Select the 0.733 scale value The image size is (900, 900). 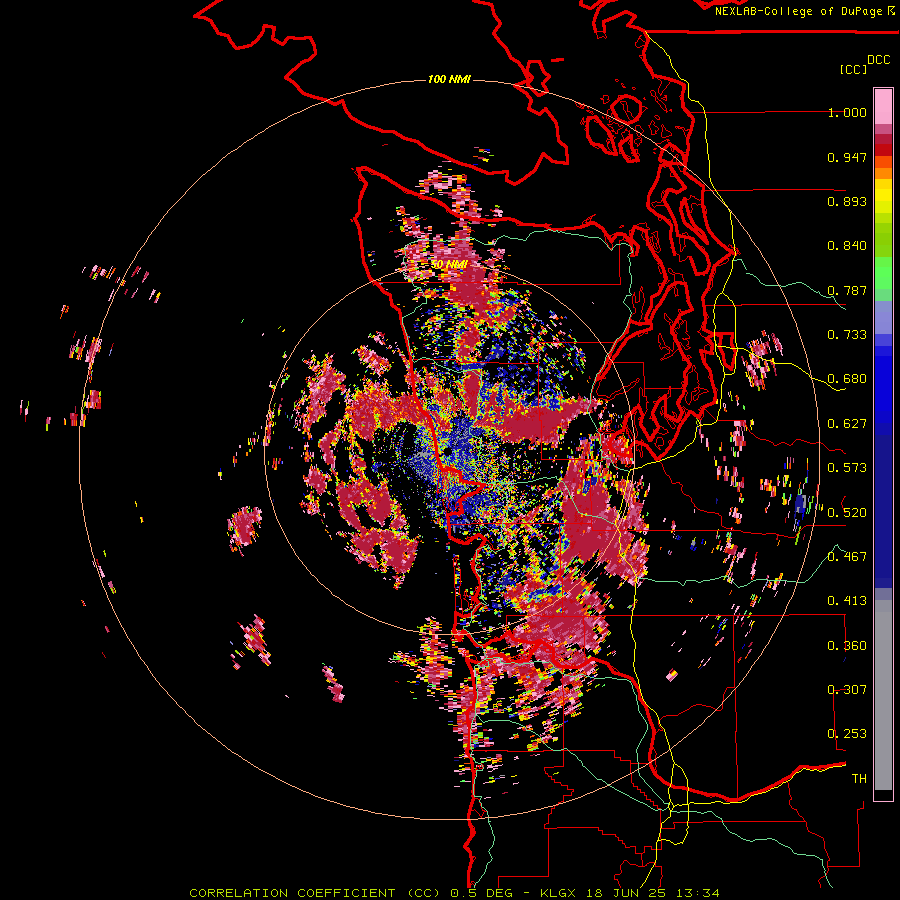[847, 335]
